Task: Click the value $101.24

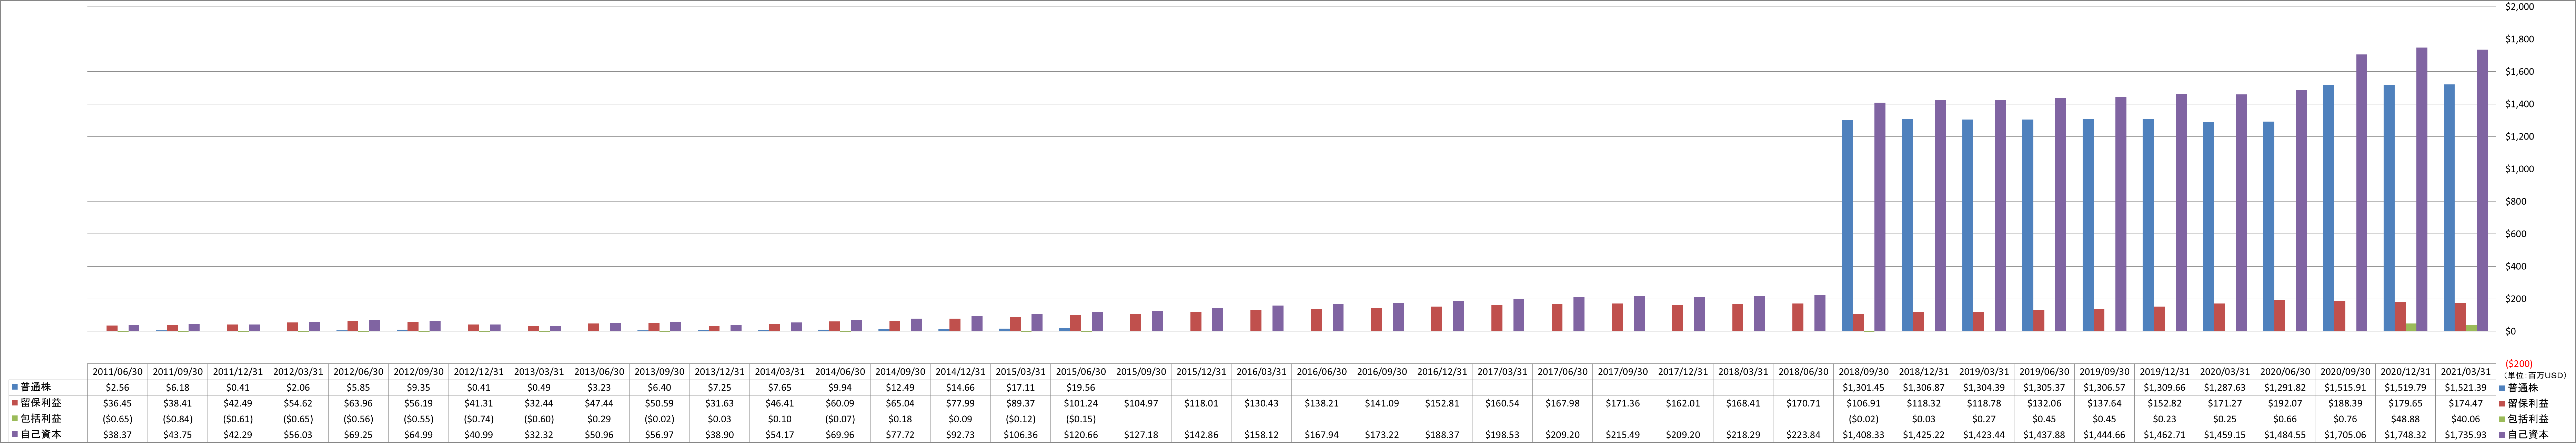Action: coord(1081,403)
